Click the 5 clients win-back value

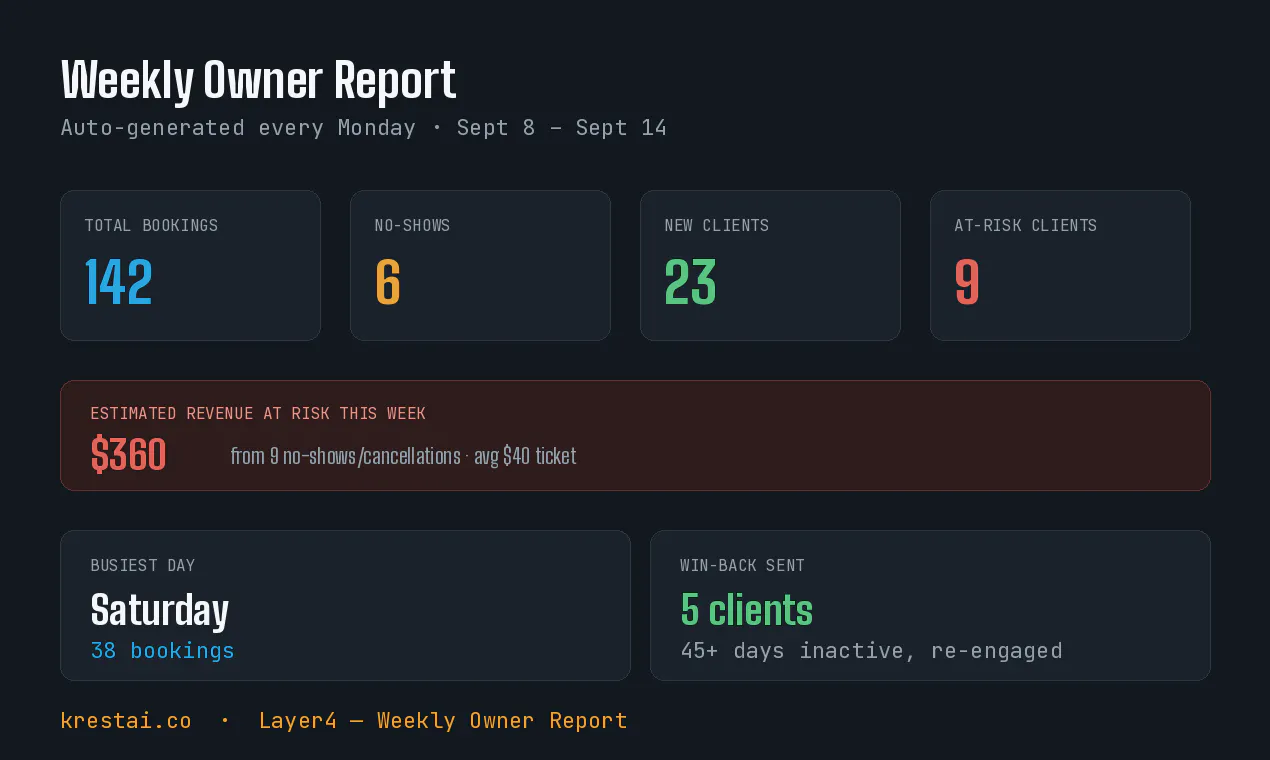(746, 610)
